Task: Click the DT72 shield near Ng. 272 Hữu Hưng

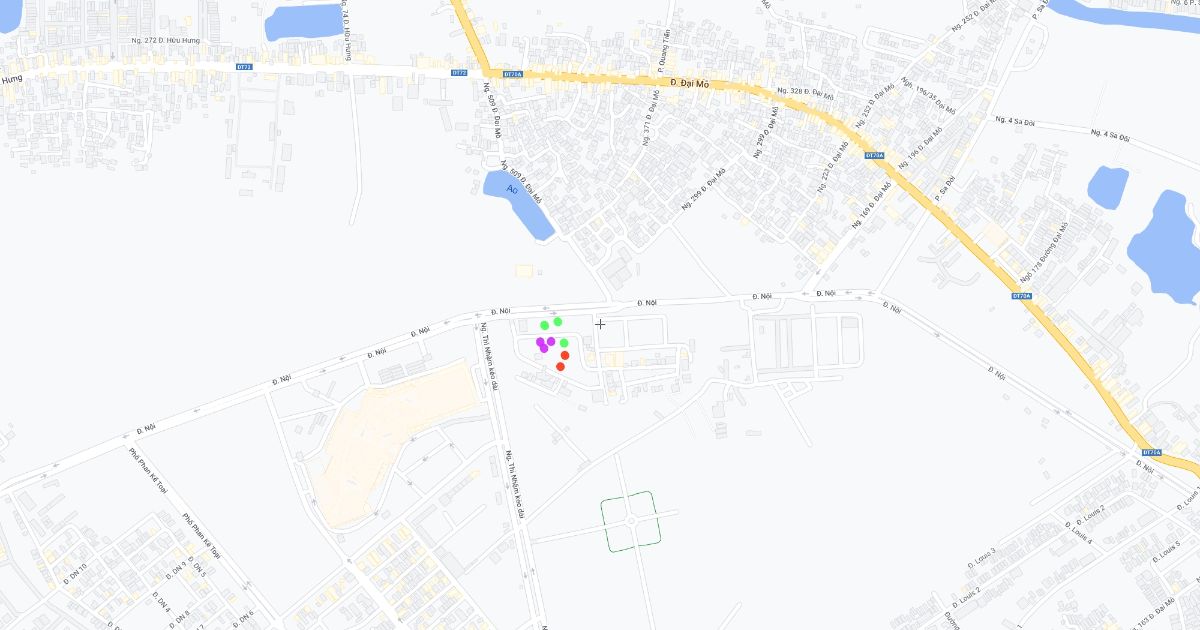Action: point(244,67)
